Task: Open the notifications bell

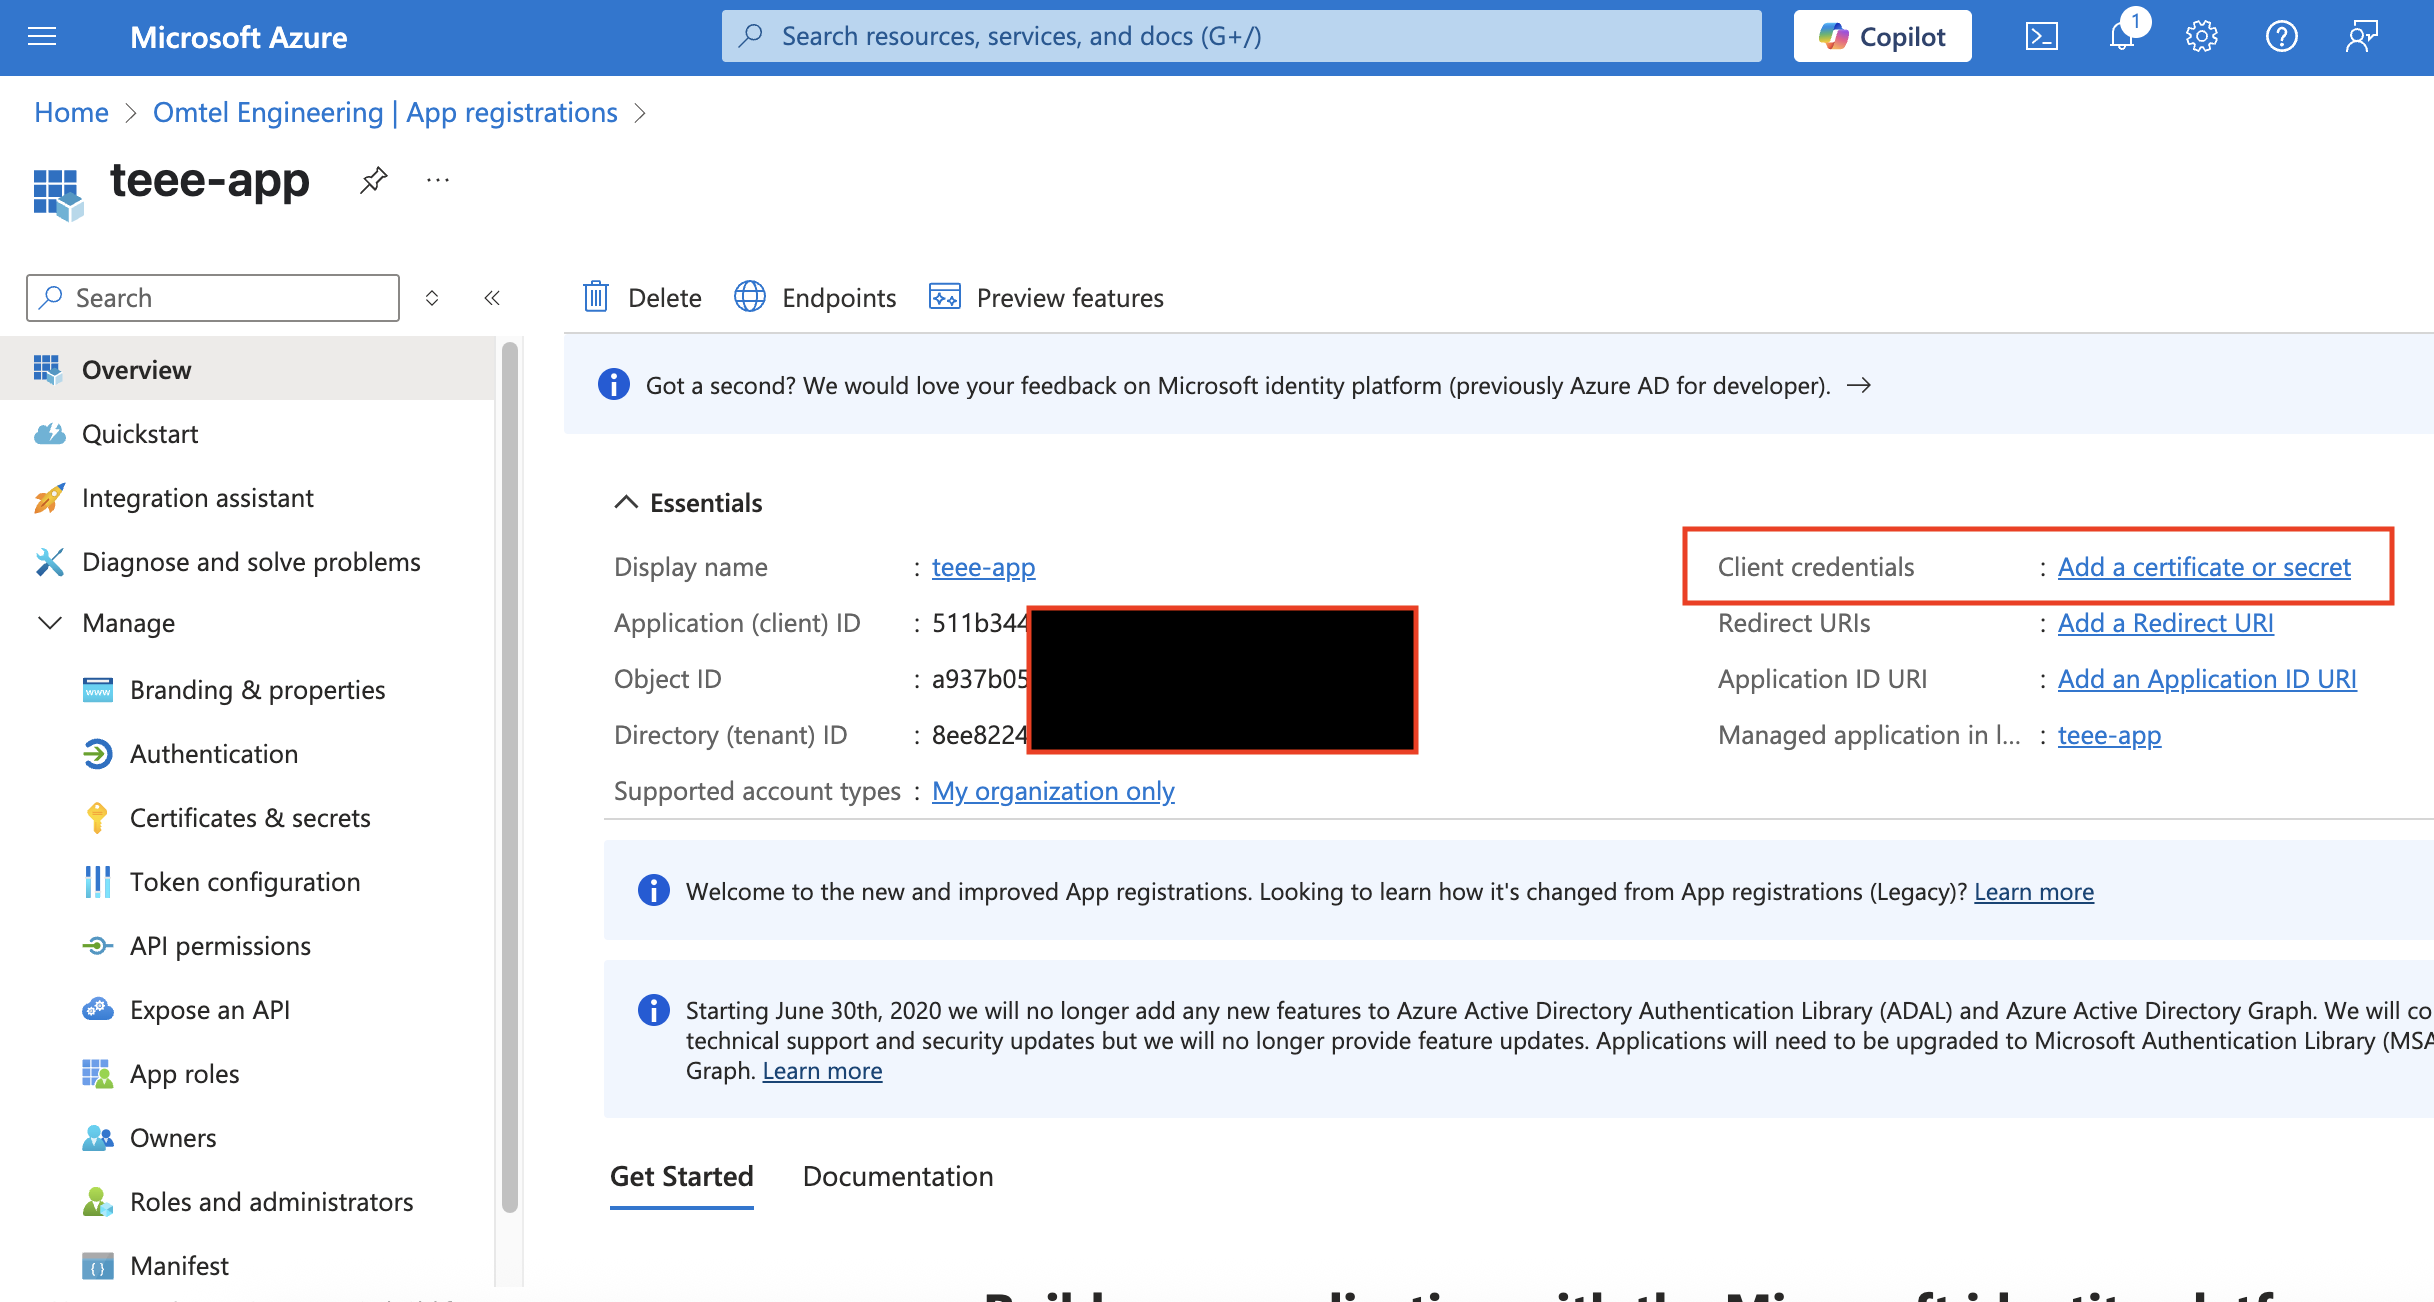Action: coord(2122,37)
